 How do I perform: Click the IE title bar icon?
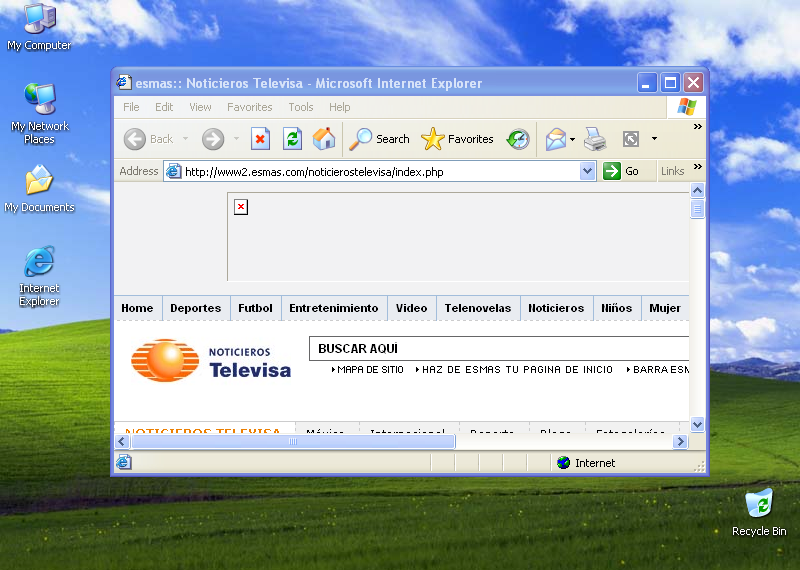123,82
